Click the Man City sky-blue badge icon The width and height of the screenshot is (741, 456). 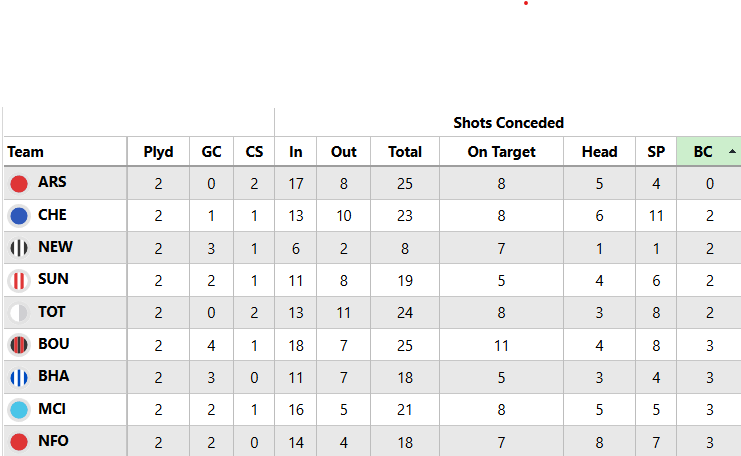pos(19,410)
